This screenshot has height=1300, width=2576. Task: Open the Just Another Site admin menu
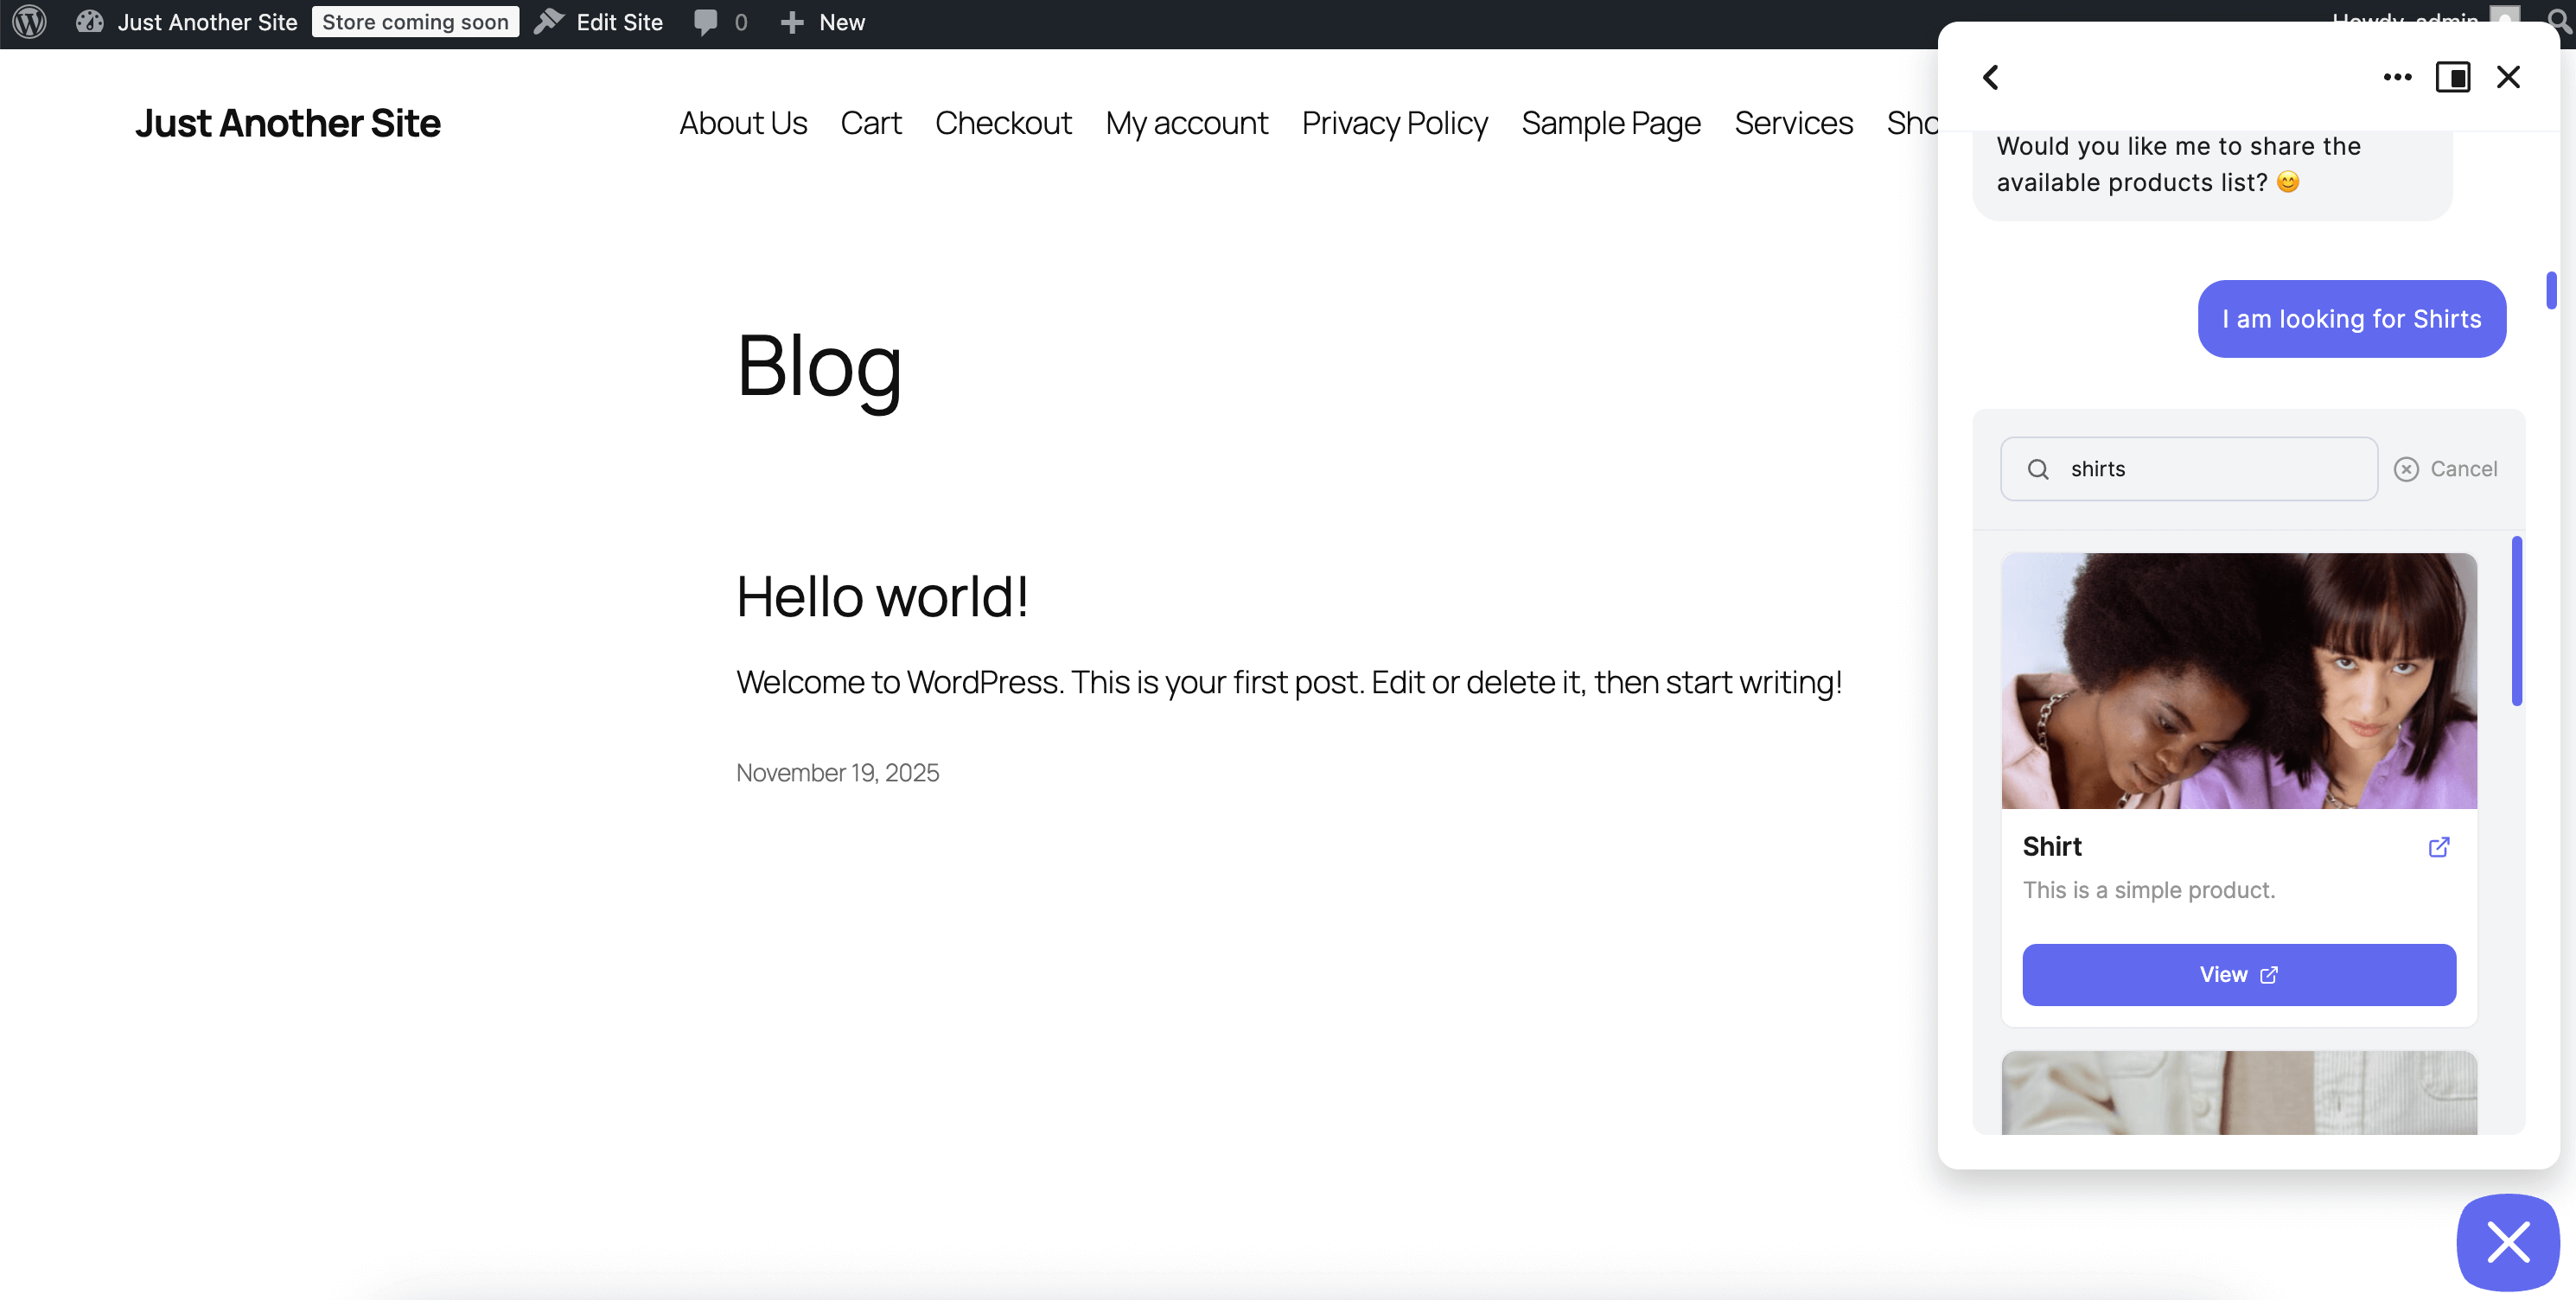click(x=207, y=22)
